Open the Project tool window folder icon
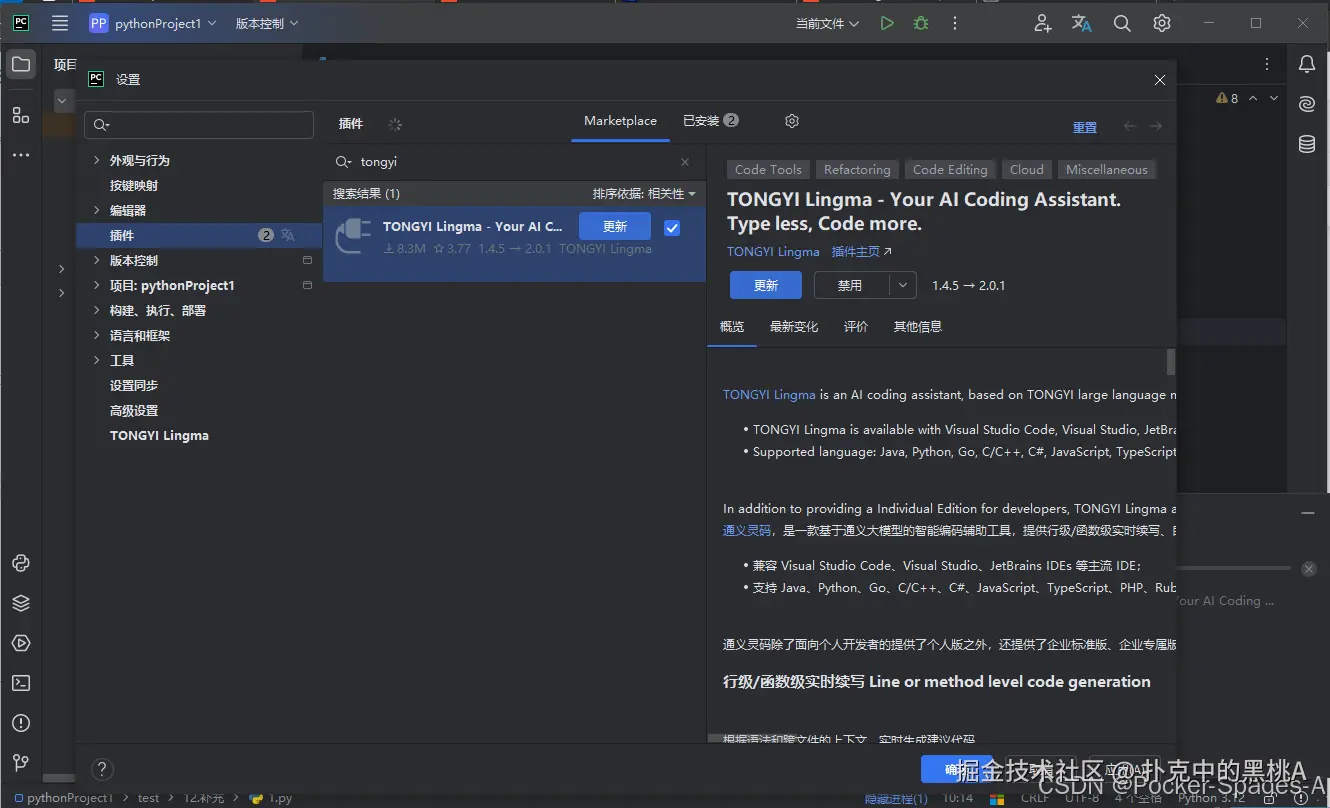Image resolution: width=1330 pixels, height=808 pixels. pyautogui.click(x=20, y=65)
